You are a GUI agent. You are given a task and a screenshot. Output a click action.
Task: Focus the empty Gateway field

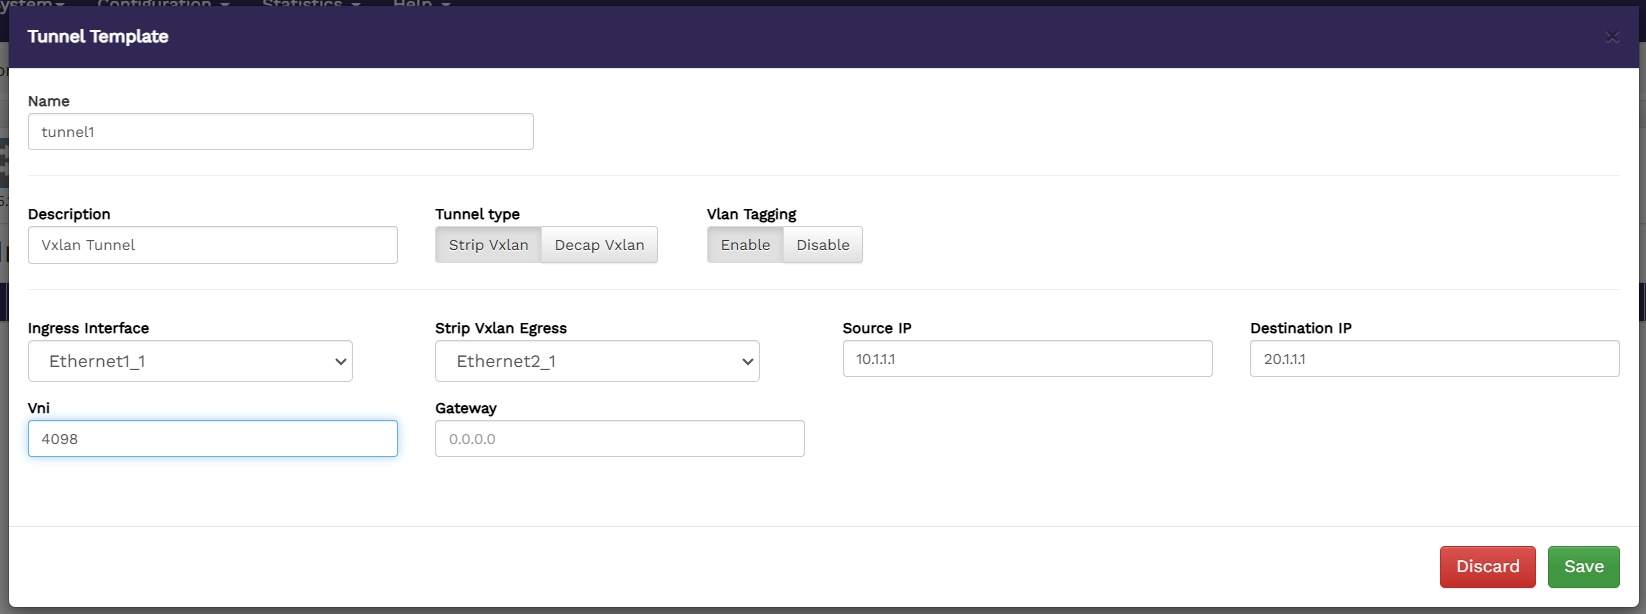(x=619, y=439)
